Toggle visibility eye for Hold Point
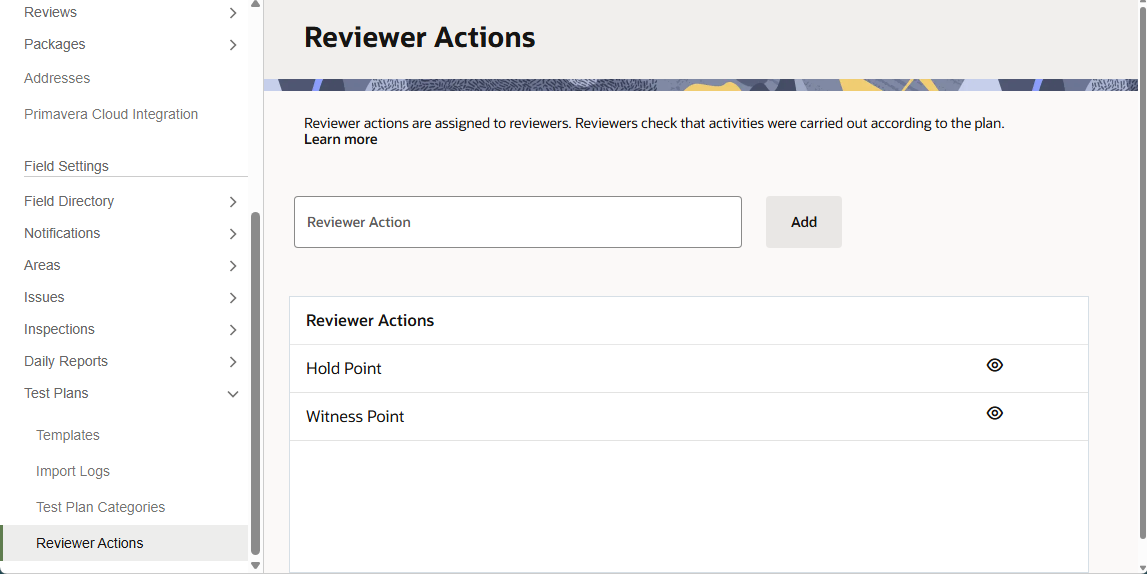 (x=994, y=365)
